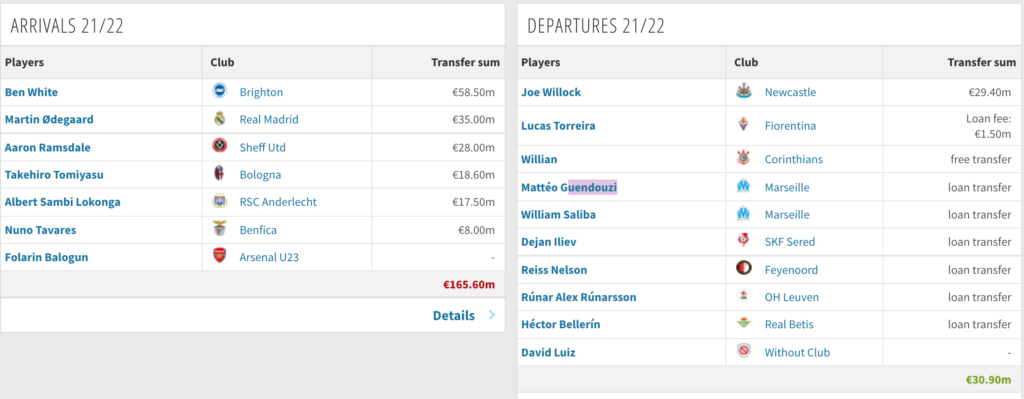Image resolution: width=1024 pixels, height=399 pixels.
Task: Open the Real Betis club link
Action: pos(789,325)
